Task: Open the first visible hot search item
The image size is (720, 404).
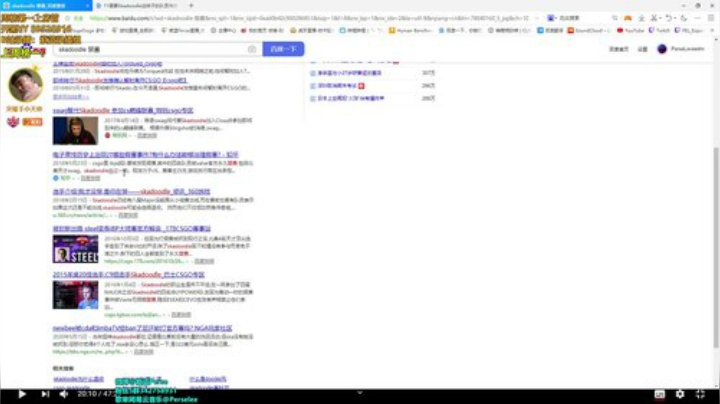Action: (x=349, y=73)
